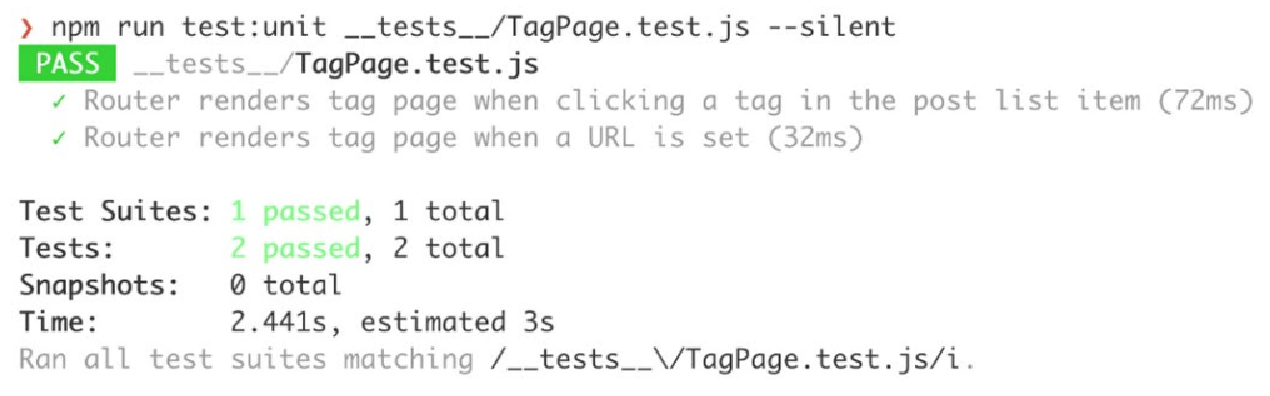Click checkmark beside first test result
The height and width of the screenshot is (396, 1270).
point(60,101)
